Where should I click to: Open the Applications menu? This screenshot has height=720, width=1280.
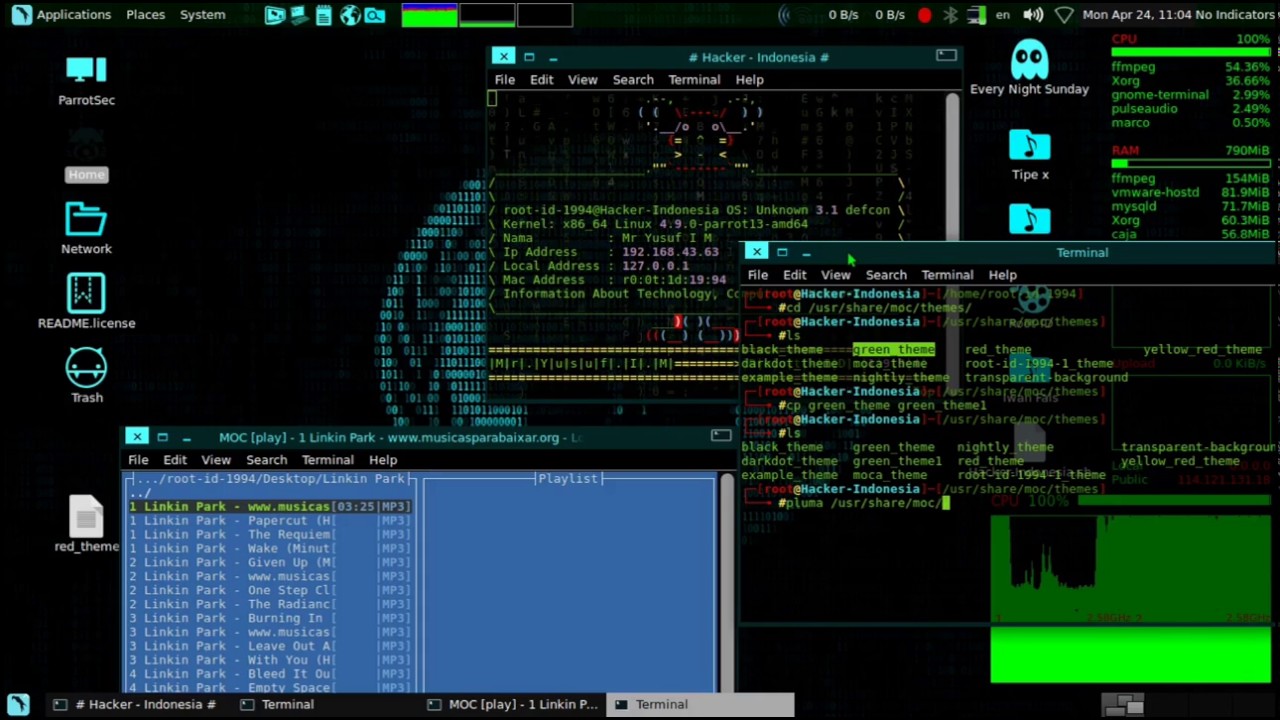tap(73, 15)
